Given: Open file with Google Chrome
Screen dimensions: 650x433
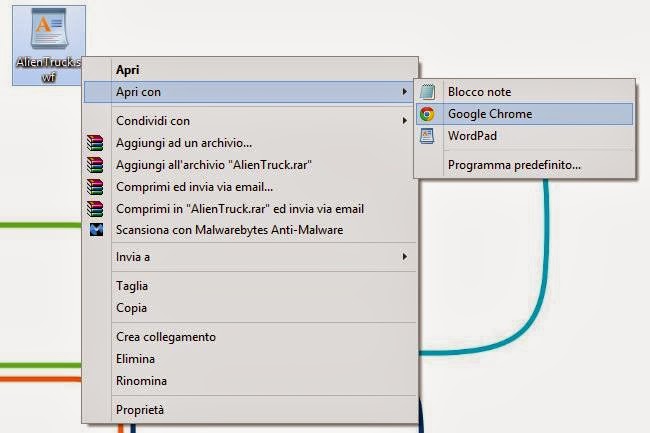Looking at the screenshot, I should (x=525, y=114).
